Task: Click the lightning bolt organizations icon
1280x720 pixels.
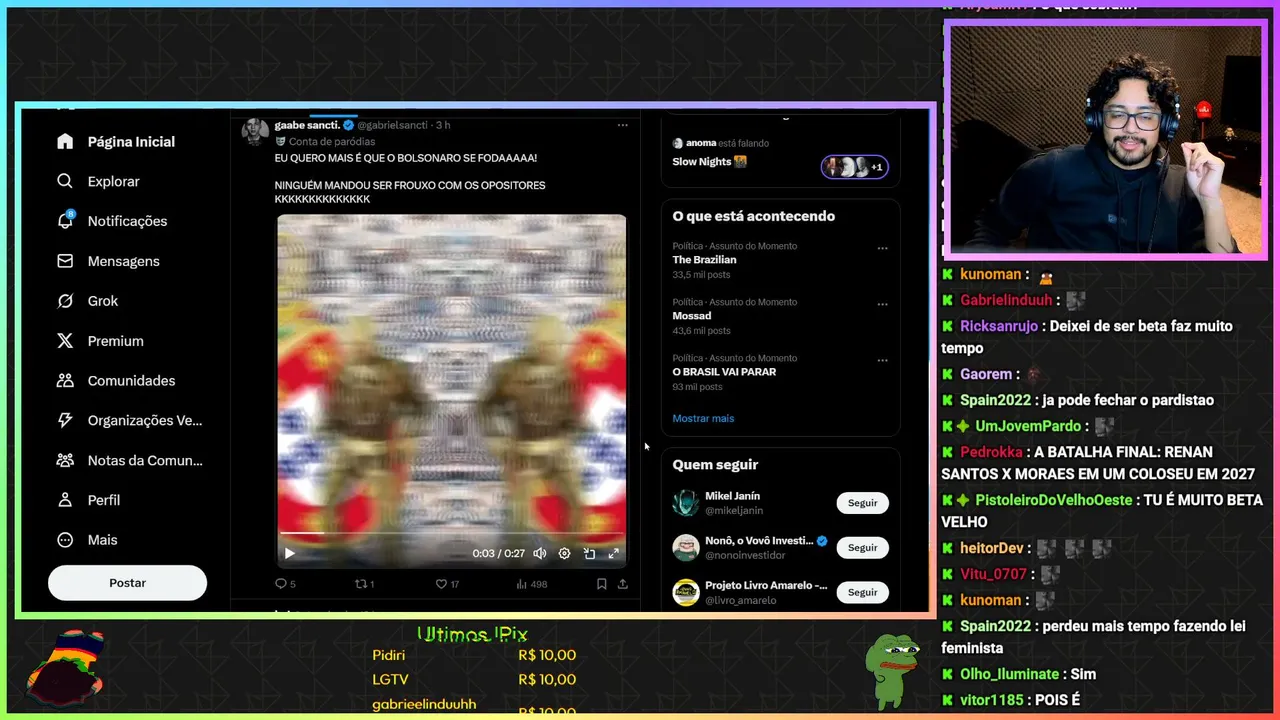Action: [x=65, y=421]
